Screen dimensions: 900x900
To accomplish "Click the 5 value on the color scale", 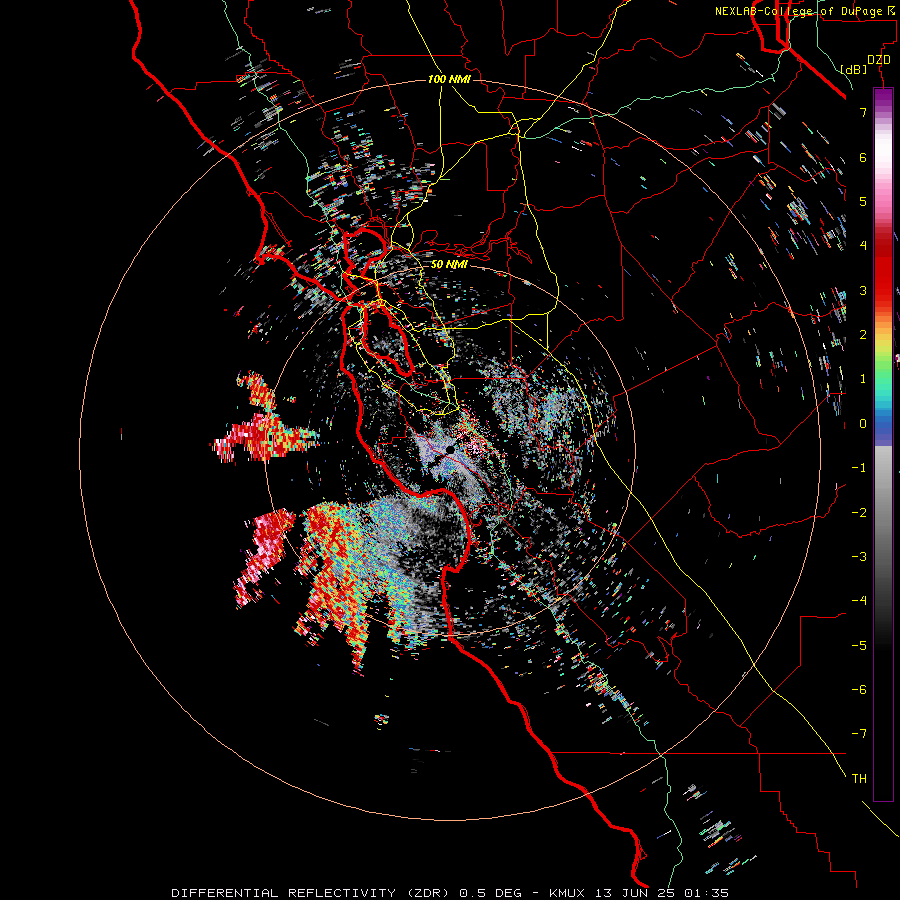I will [863, 201].
